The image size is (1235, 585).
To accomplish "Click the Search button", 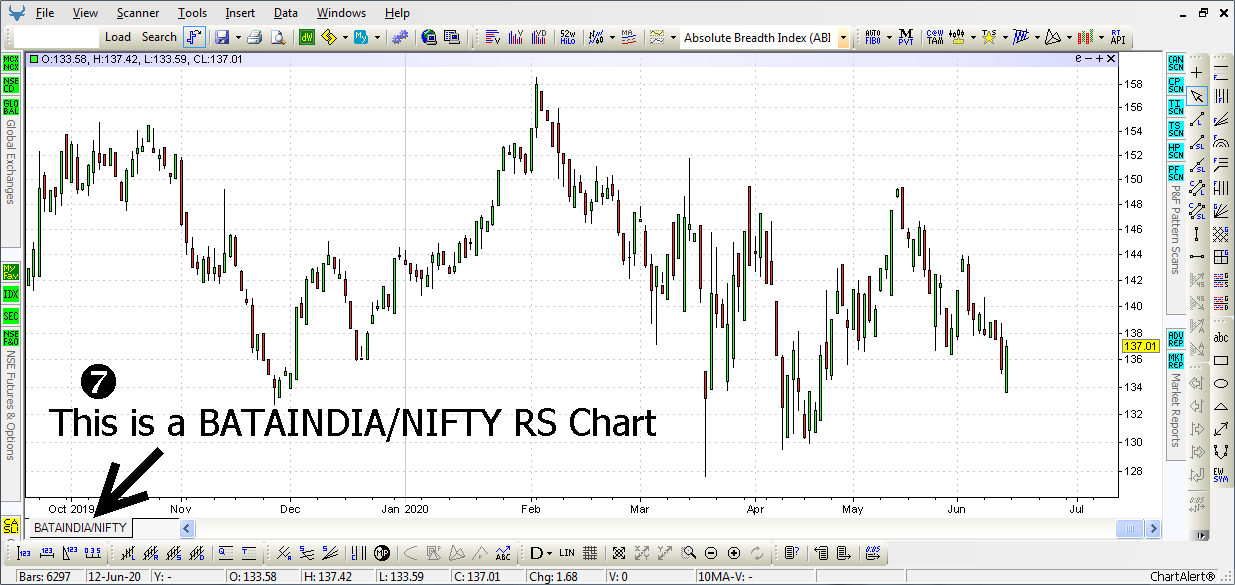I will point(159,37).
